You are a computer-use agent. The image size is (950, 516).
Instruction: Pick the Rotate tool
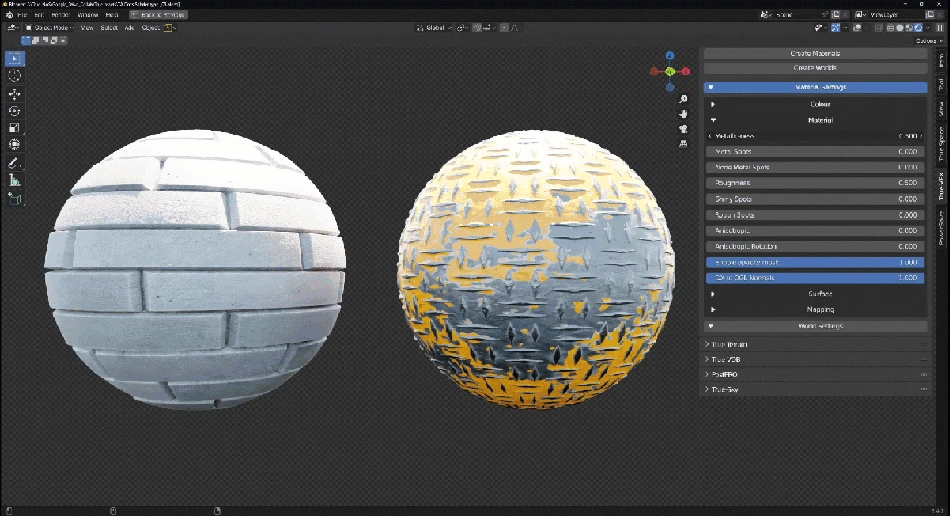pyautogui.click(x=15, y=110)
